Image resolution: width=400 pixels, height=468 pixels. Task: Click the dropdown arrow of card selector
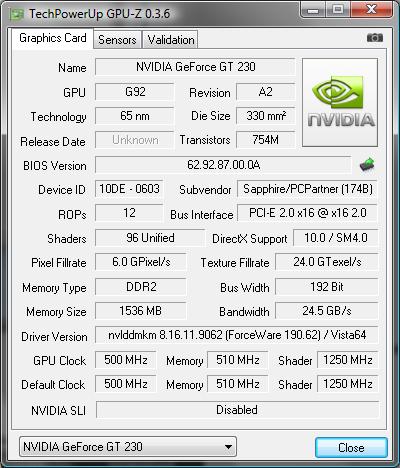point(228,447)
